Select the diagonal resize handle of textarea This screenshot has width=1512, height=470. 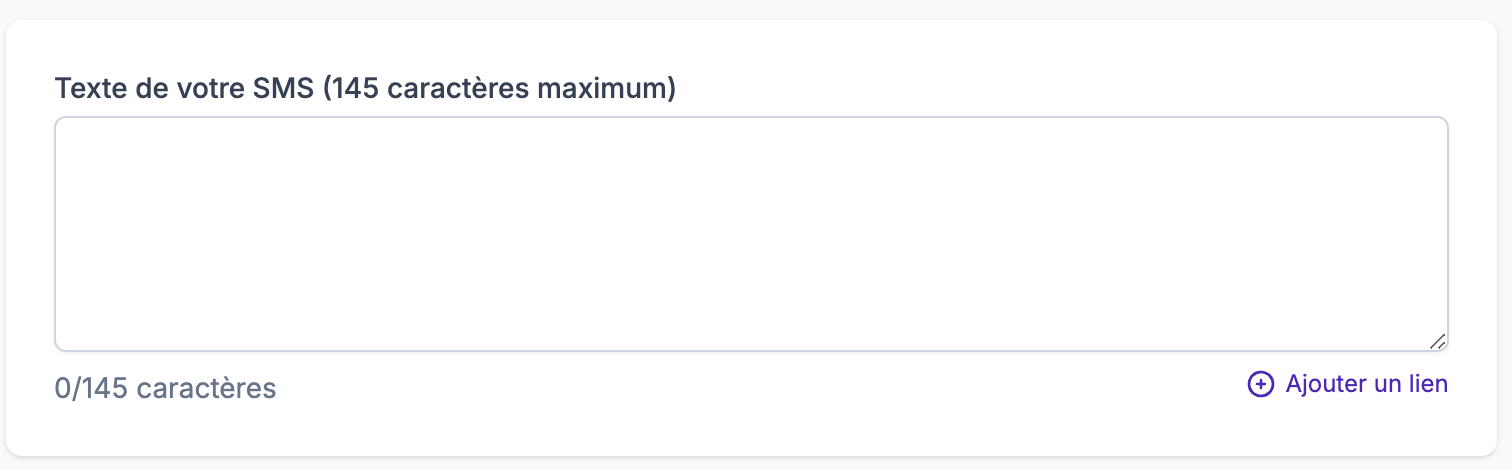[1437, 341]
